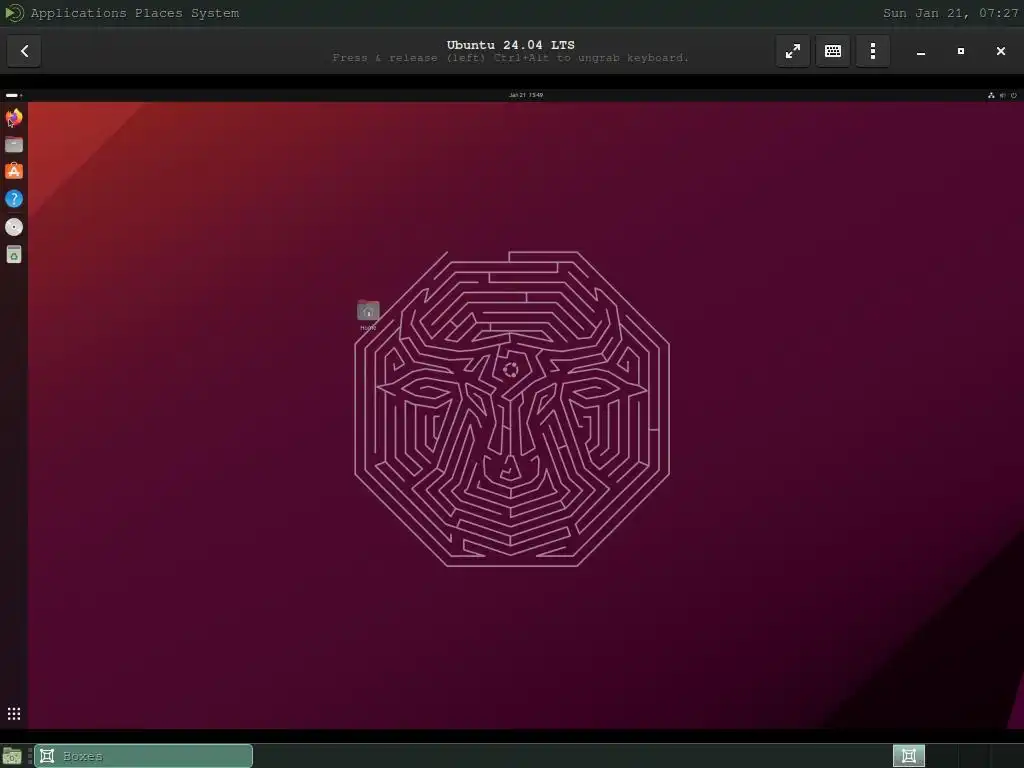Image resolution: width=1024 pixels, height=768 pixels.
Task: Show Applications grid in the dock
Action: (14, 714)
